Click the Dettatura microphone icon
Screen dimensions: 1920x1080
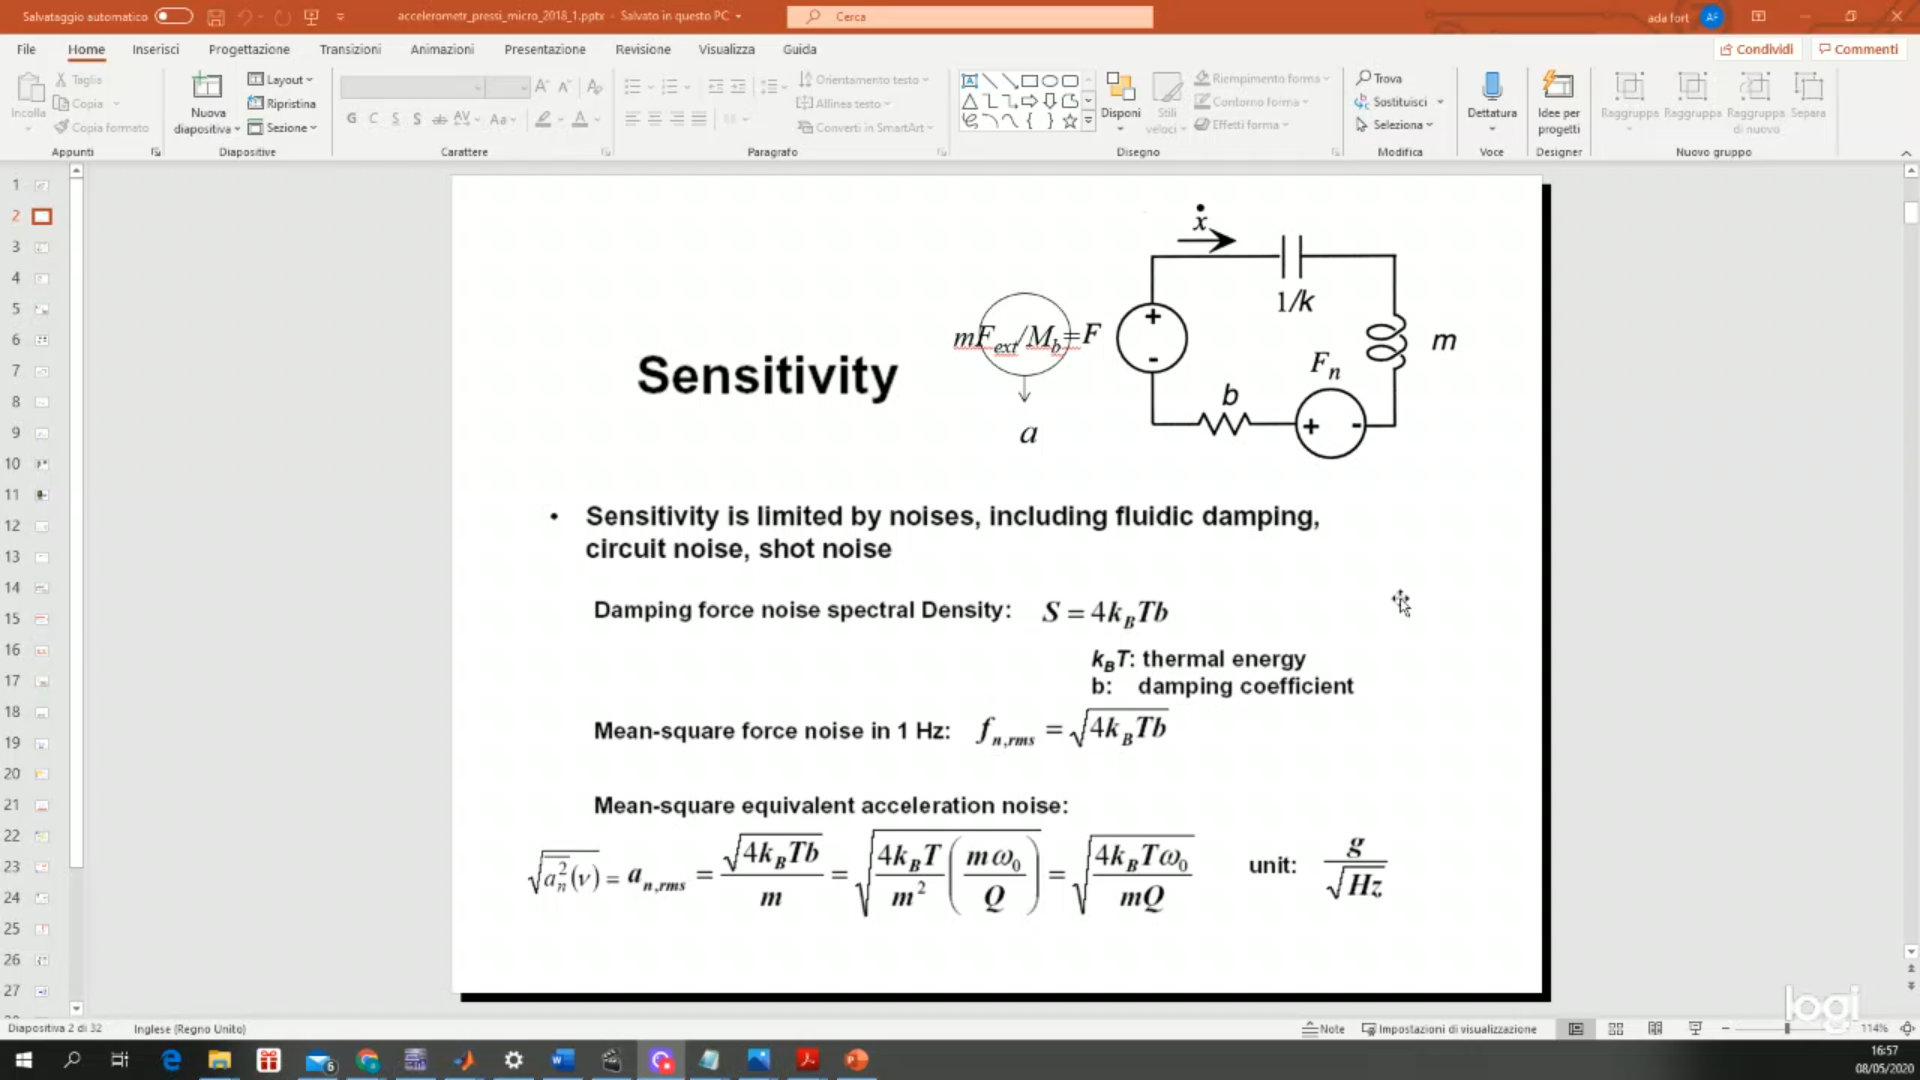click(x=1491, y=87)
